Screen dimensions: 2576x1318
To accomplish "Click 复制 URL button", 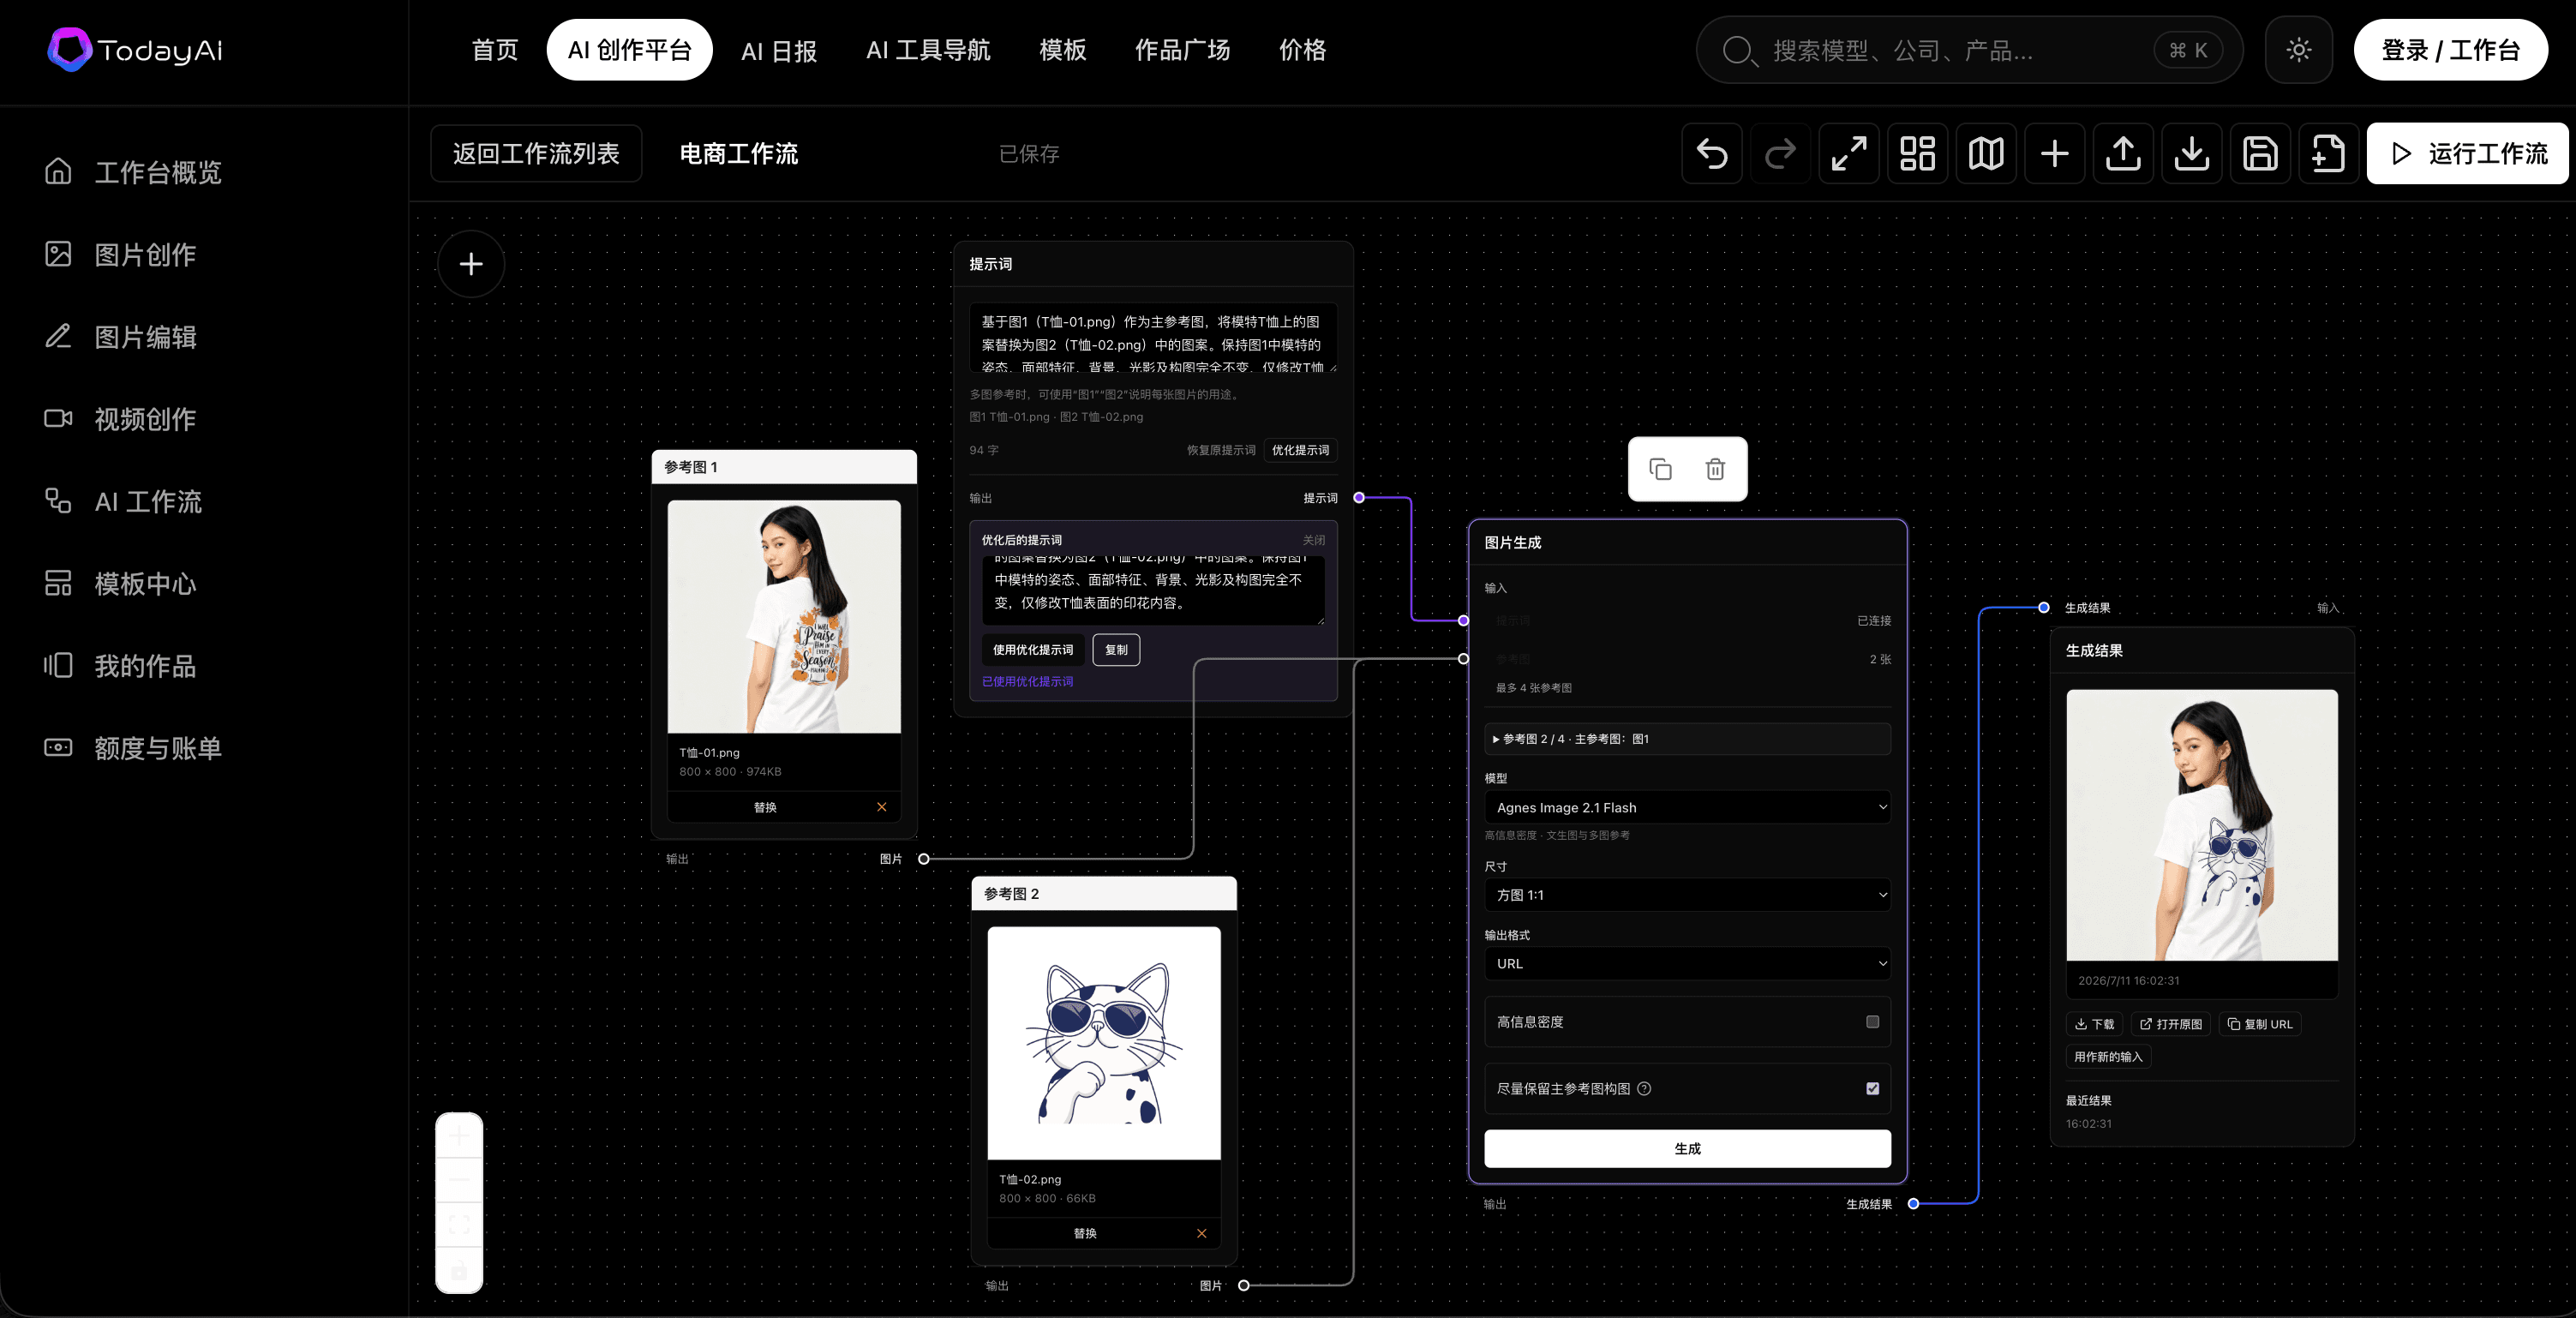I will [2260, 1024].
